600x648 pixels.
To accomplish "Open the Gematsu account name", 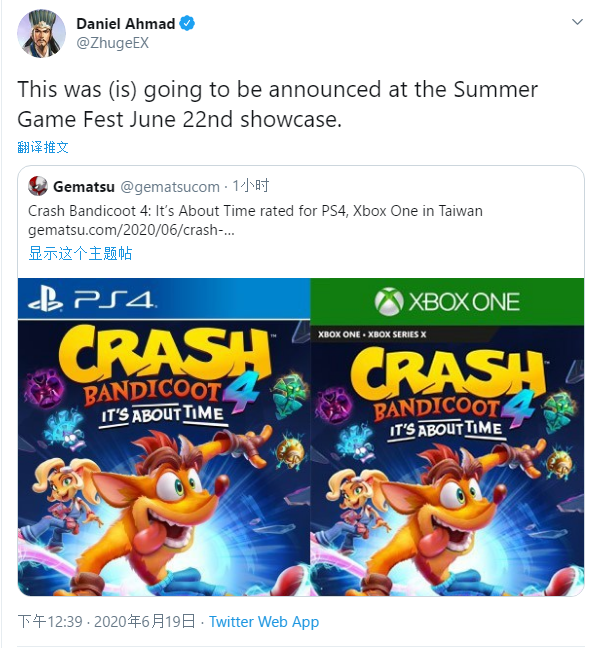I will click(x=84, y=187).
